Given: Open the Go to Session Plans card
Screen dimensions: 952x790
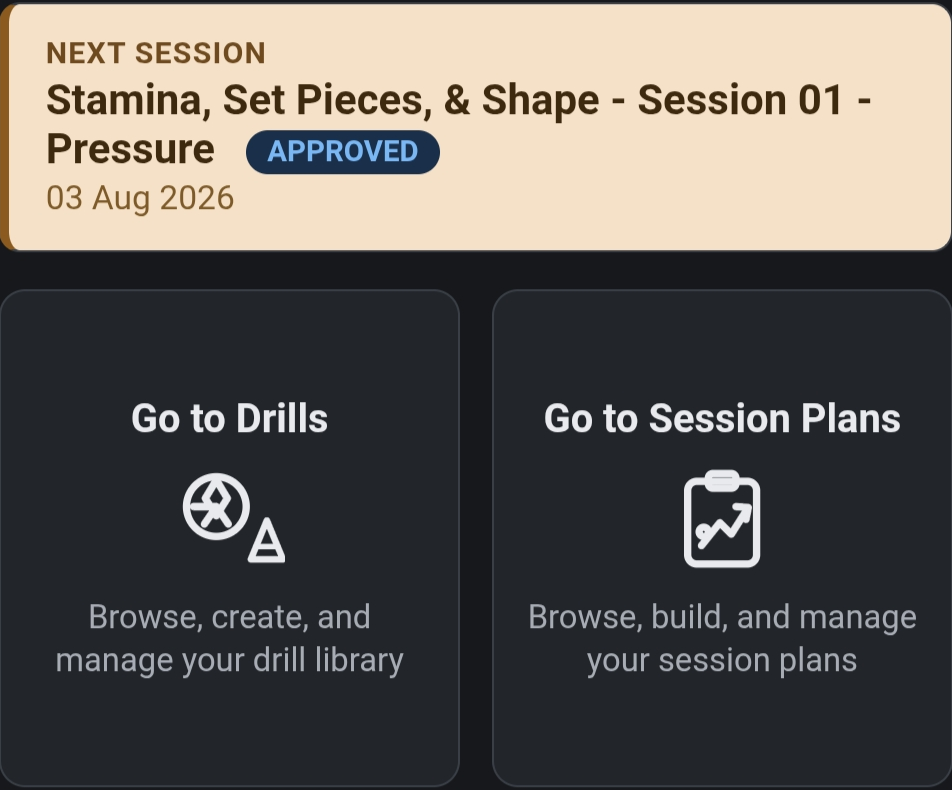Looking at the screenshot, I should tap(722, 538).
